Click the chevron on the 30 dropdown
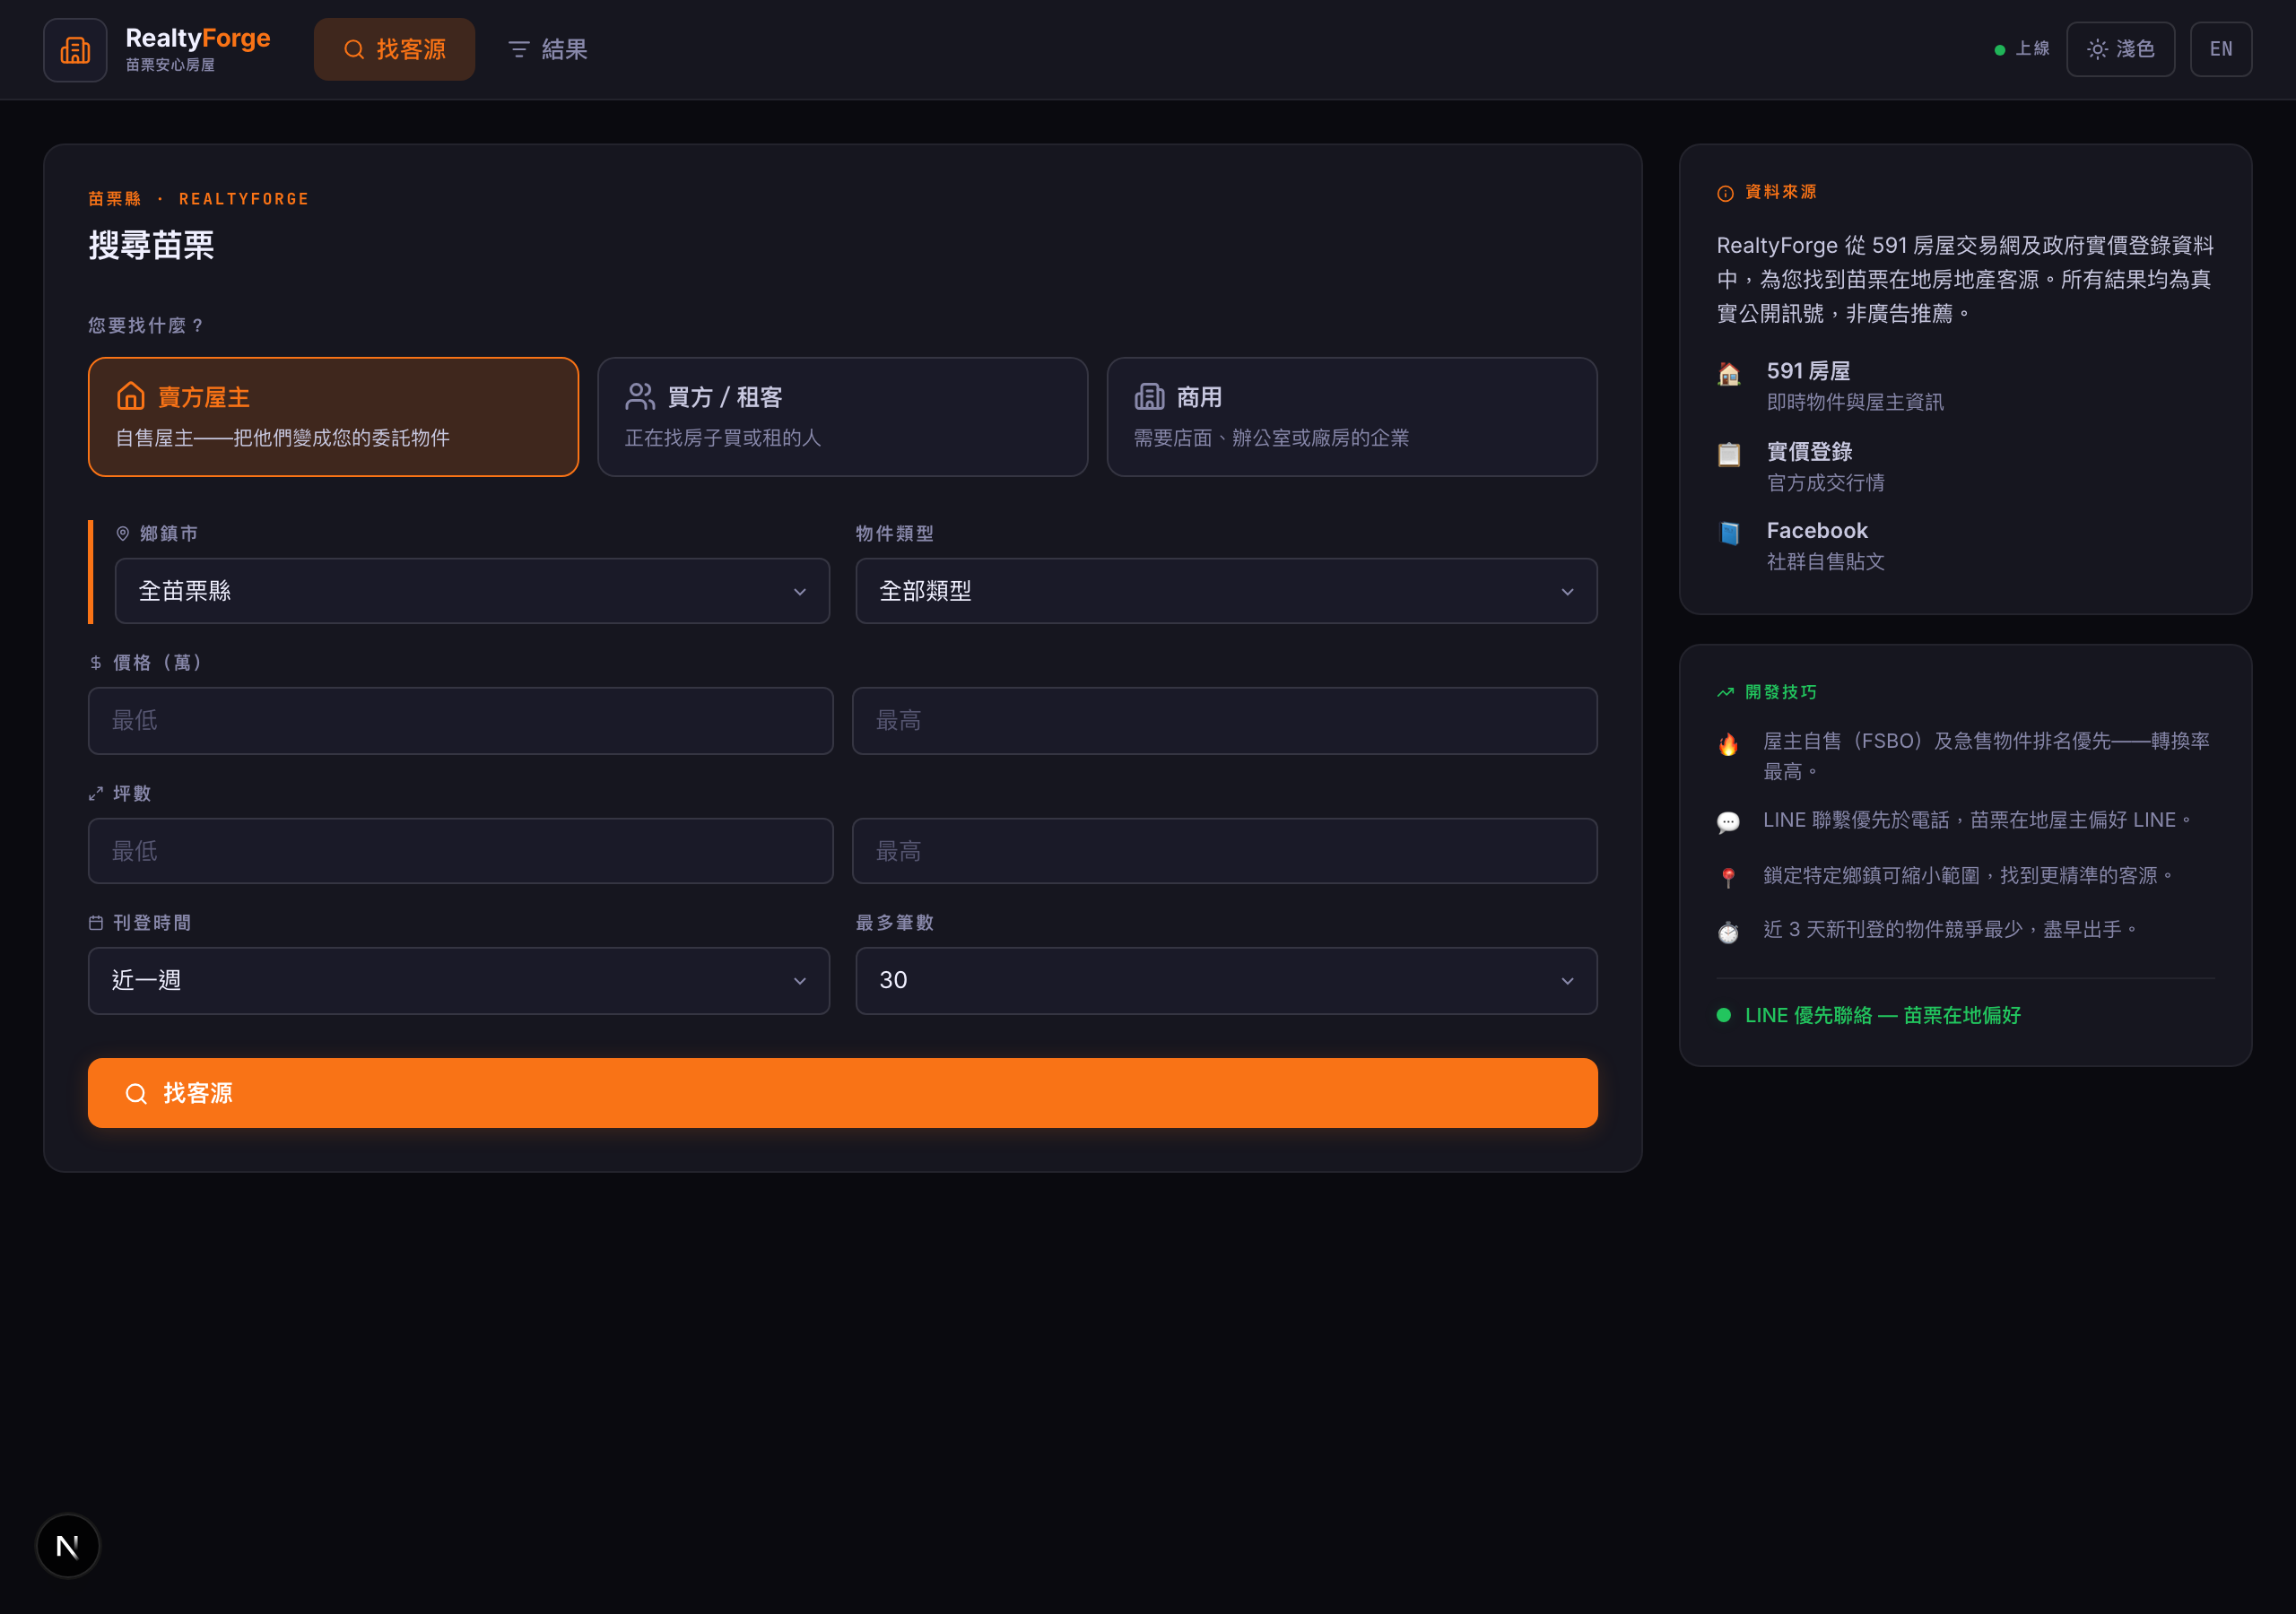Image resolution: width=2296 pixels, height=1614 pixels. click(1567, 981)
